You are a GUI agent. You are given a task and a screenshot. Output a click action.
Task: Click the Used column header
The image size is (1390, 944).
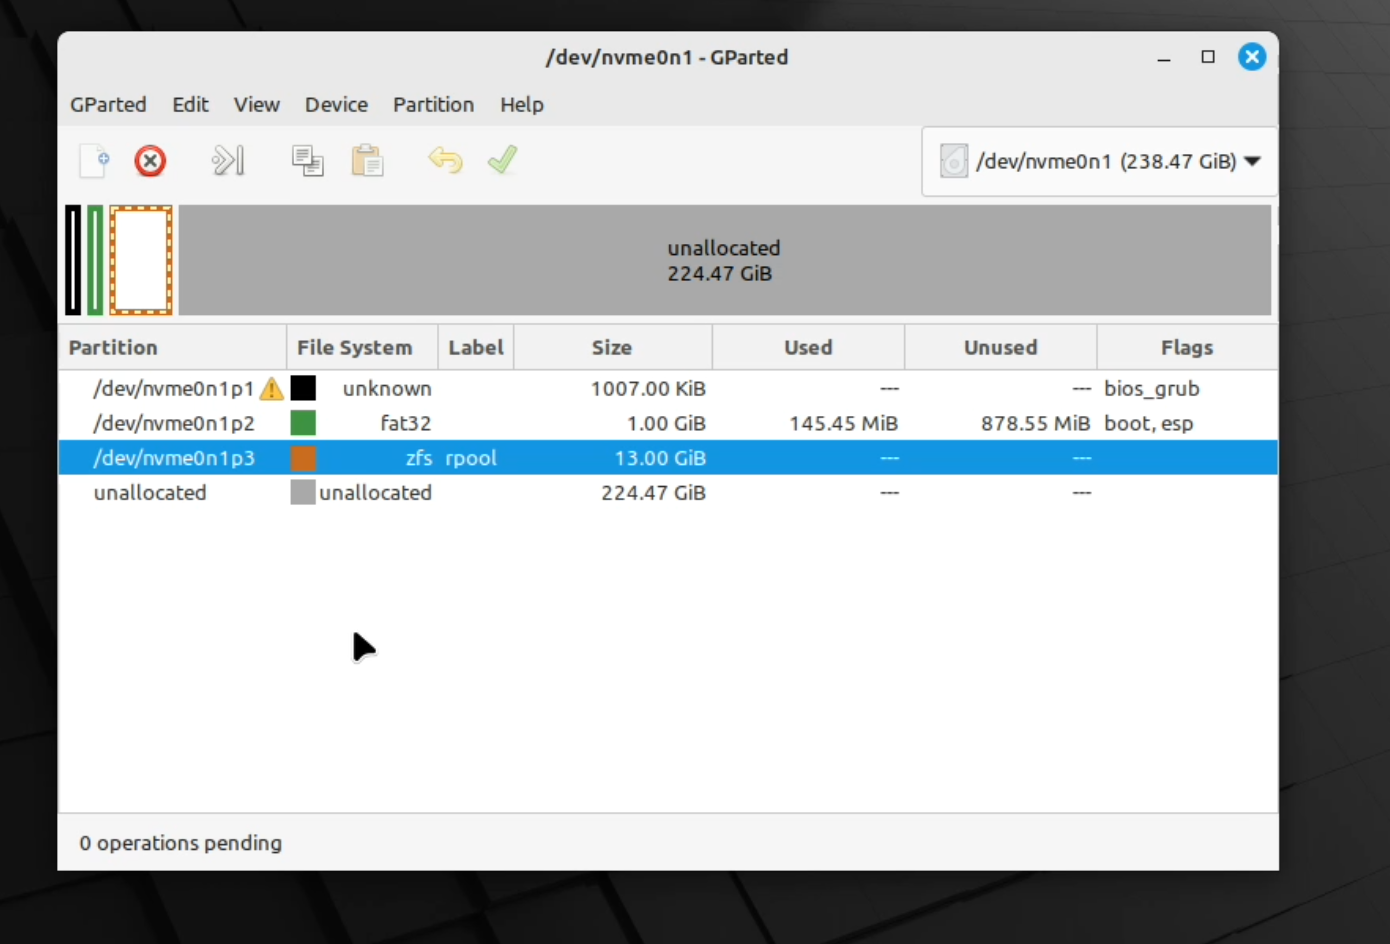coord(808,347)
